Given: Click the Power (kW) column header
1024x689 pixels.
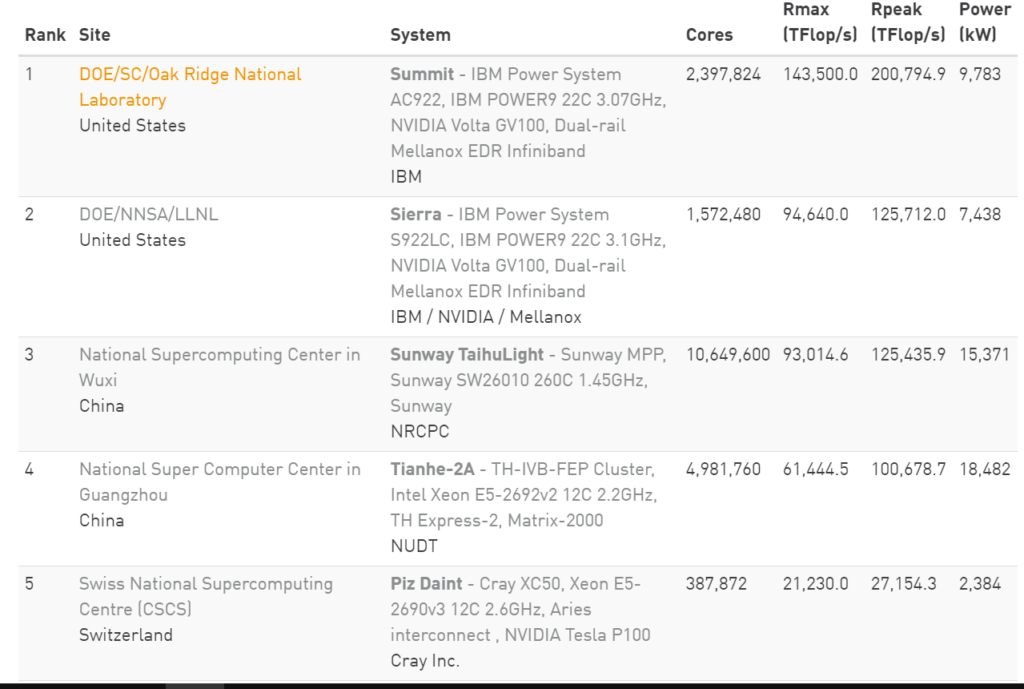Looking at the screenshot, I should [x=985, y=22].
